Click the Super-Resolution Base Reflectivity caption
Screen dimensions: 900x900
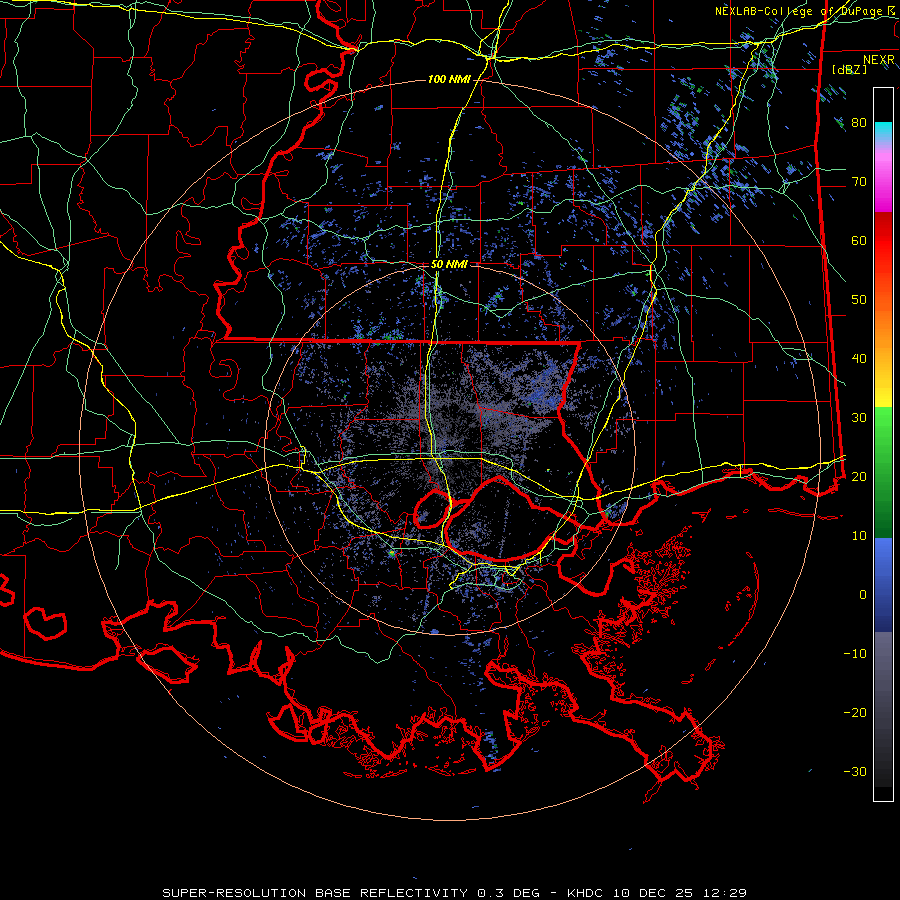point(454,893)
